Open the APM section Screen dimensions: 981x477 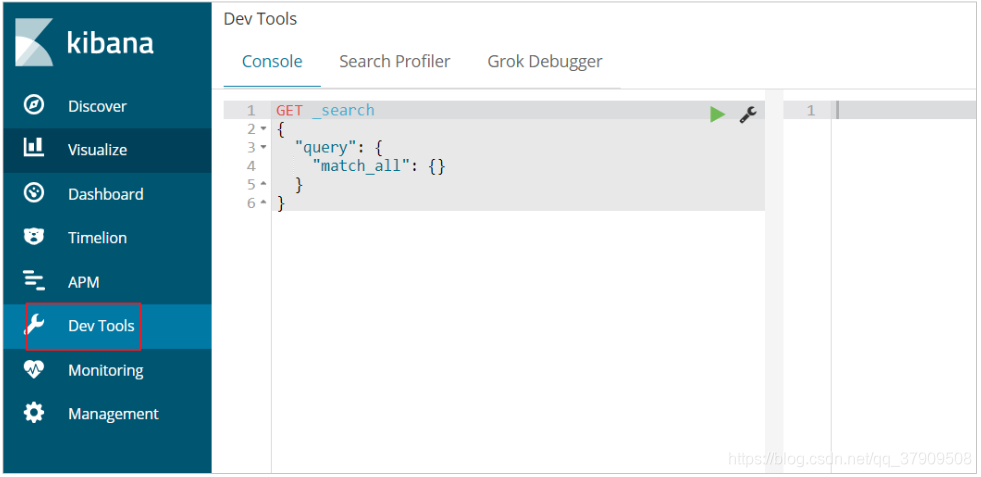coord(108,282)
